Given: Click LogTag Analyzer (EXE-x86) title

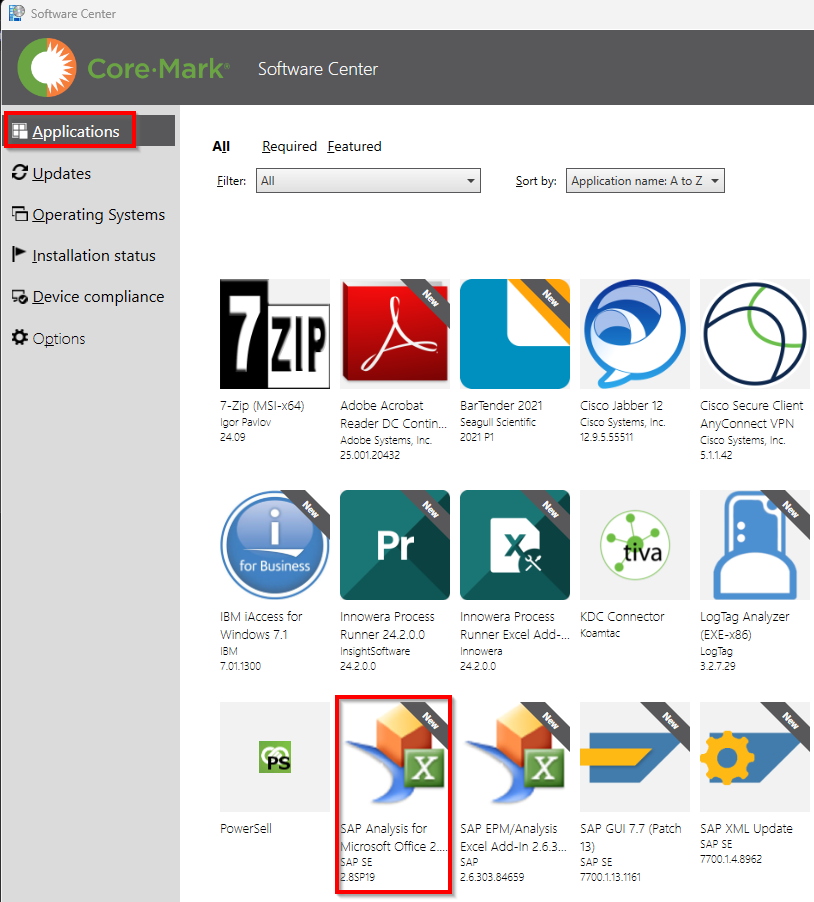Looking at the screenshot, I should click(x=744, y=625).
